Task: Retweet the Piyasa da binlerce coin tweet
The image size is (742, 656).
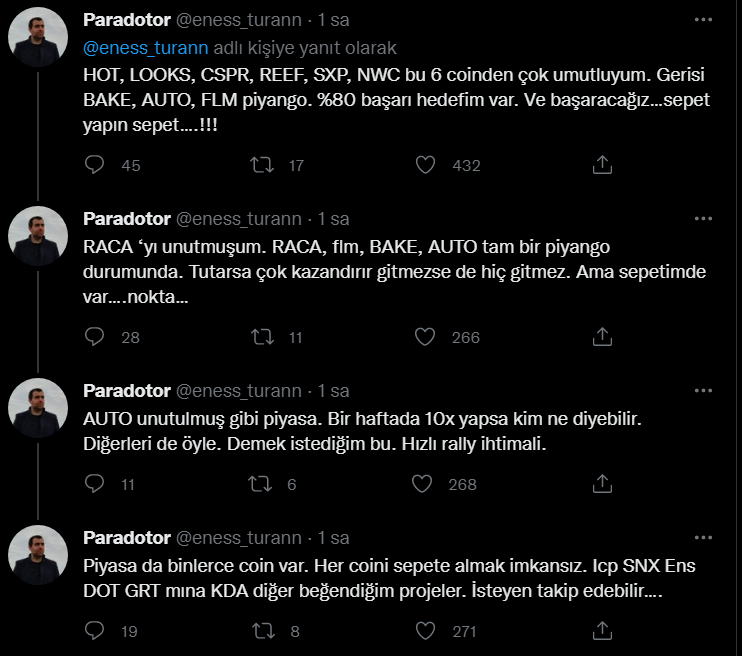Action: [x=262, y=631]
